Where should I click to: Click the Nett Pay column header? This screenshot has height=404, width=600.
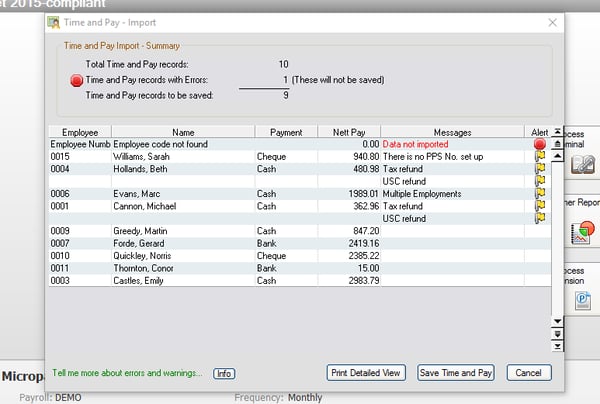pos(349,132)
